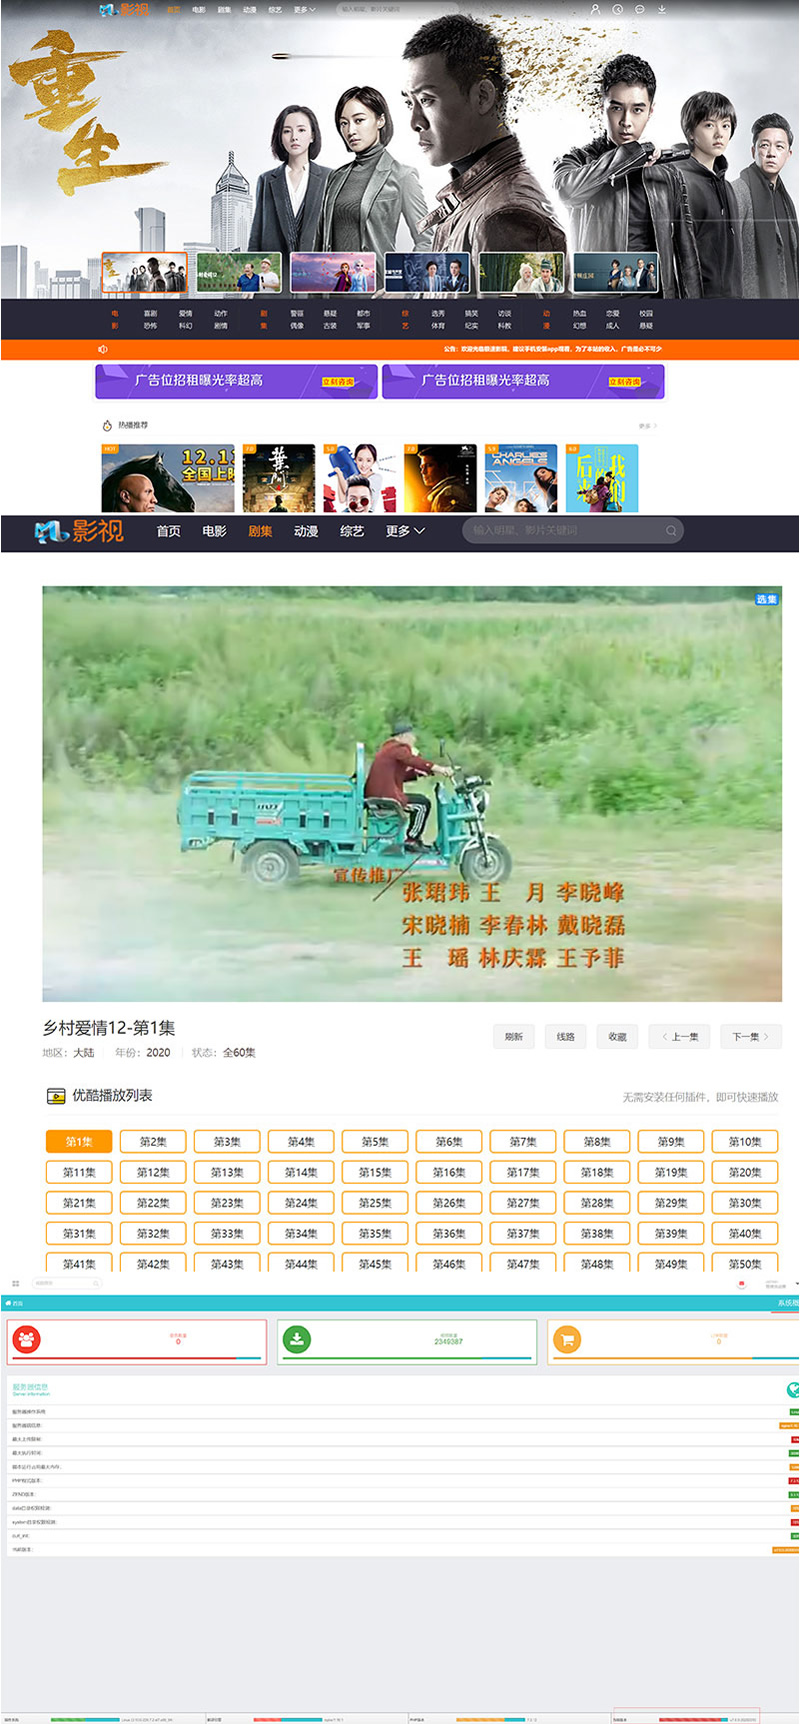Select the 剧集 tab in navbar
The image size is (800, 1724).
(260, 531)
